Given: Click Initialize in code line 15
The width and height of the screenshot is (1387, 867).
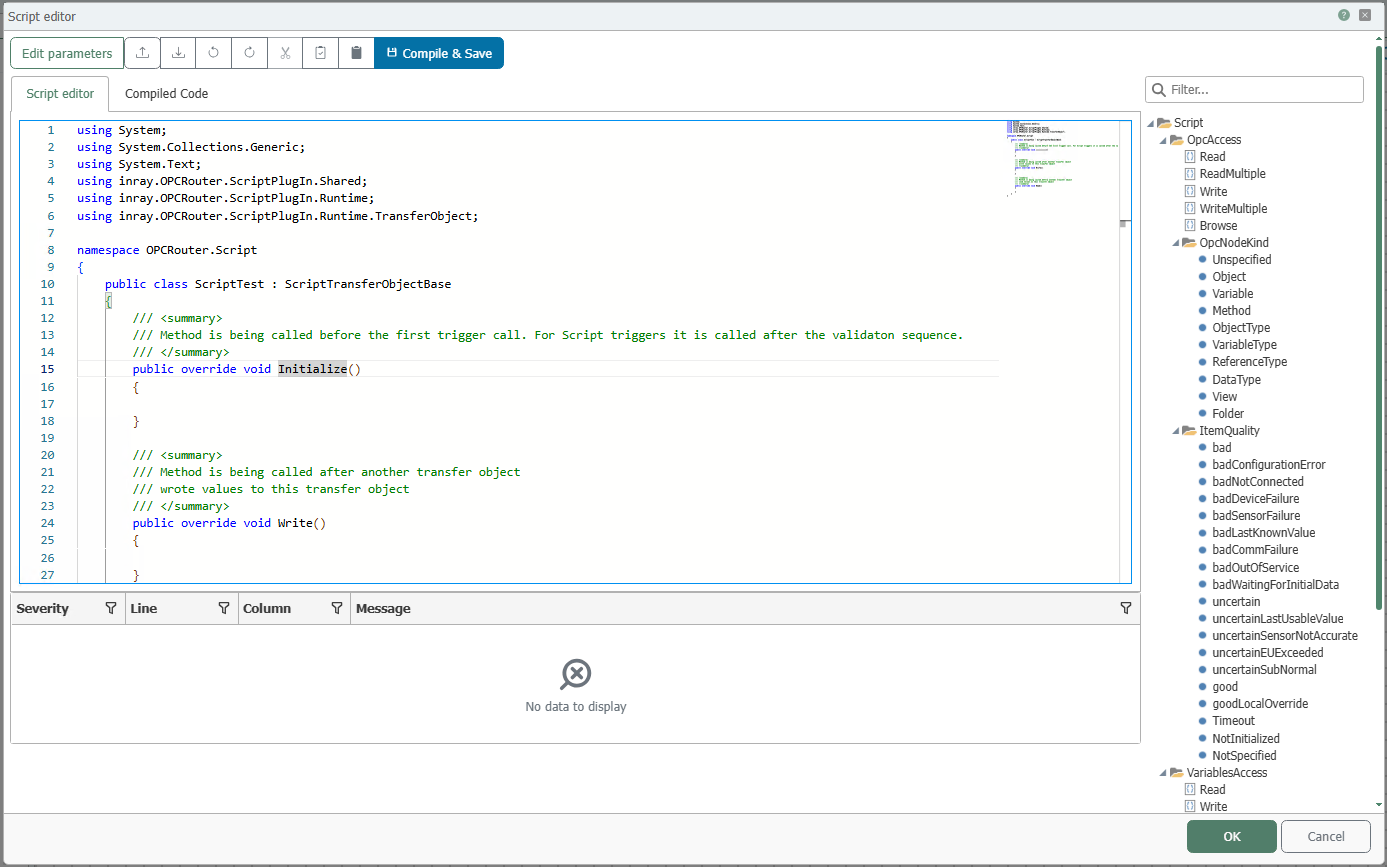Looking at the screenshot, I should 312,369.
